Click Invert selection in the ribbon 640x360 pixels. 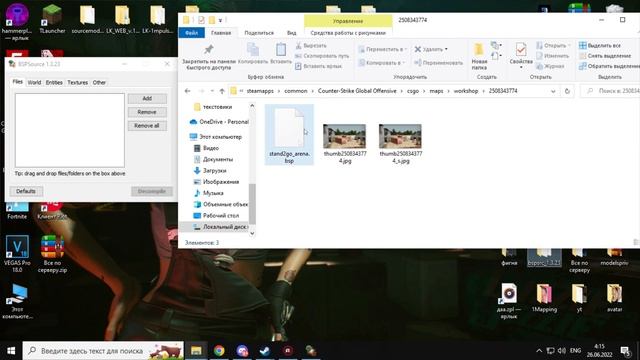(x=609, y=66)
